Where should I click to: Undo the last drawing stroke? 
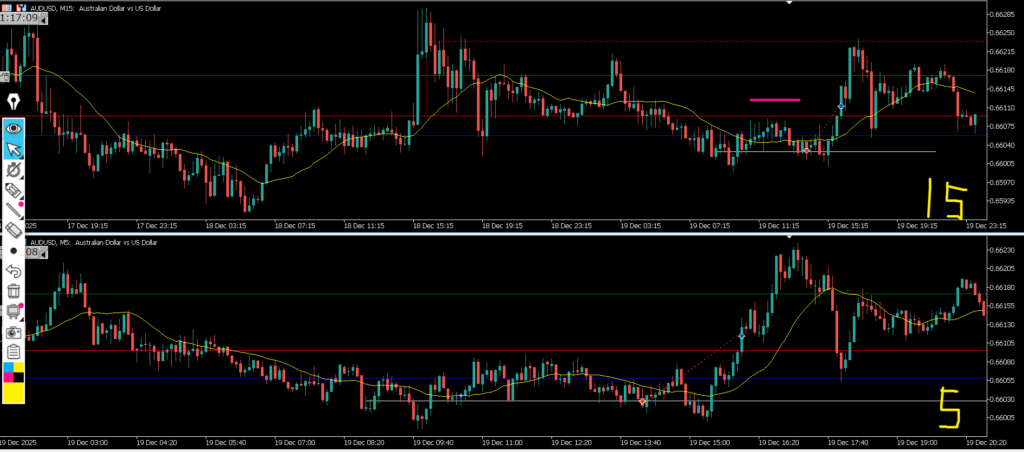click(14, 271)
